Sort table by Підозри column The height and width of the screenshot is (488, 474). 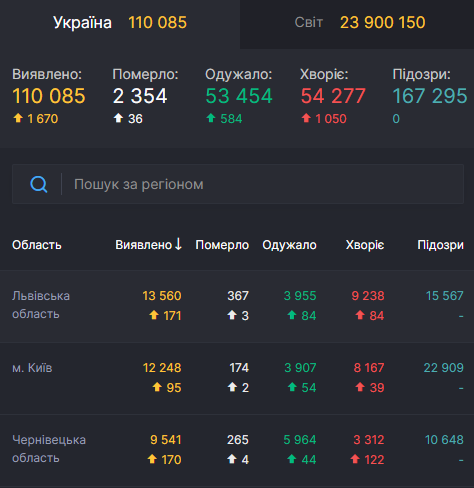tap(440, 245)
